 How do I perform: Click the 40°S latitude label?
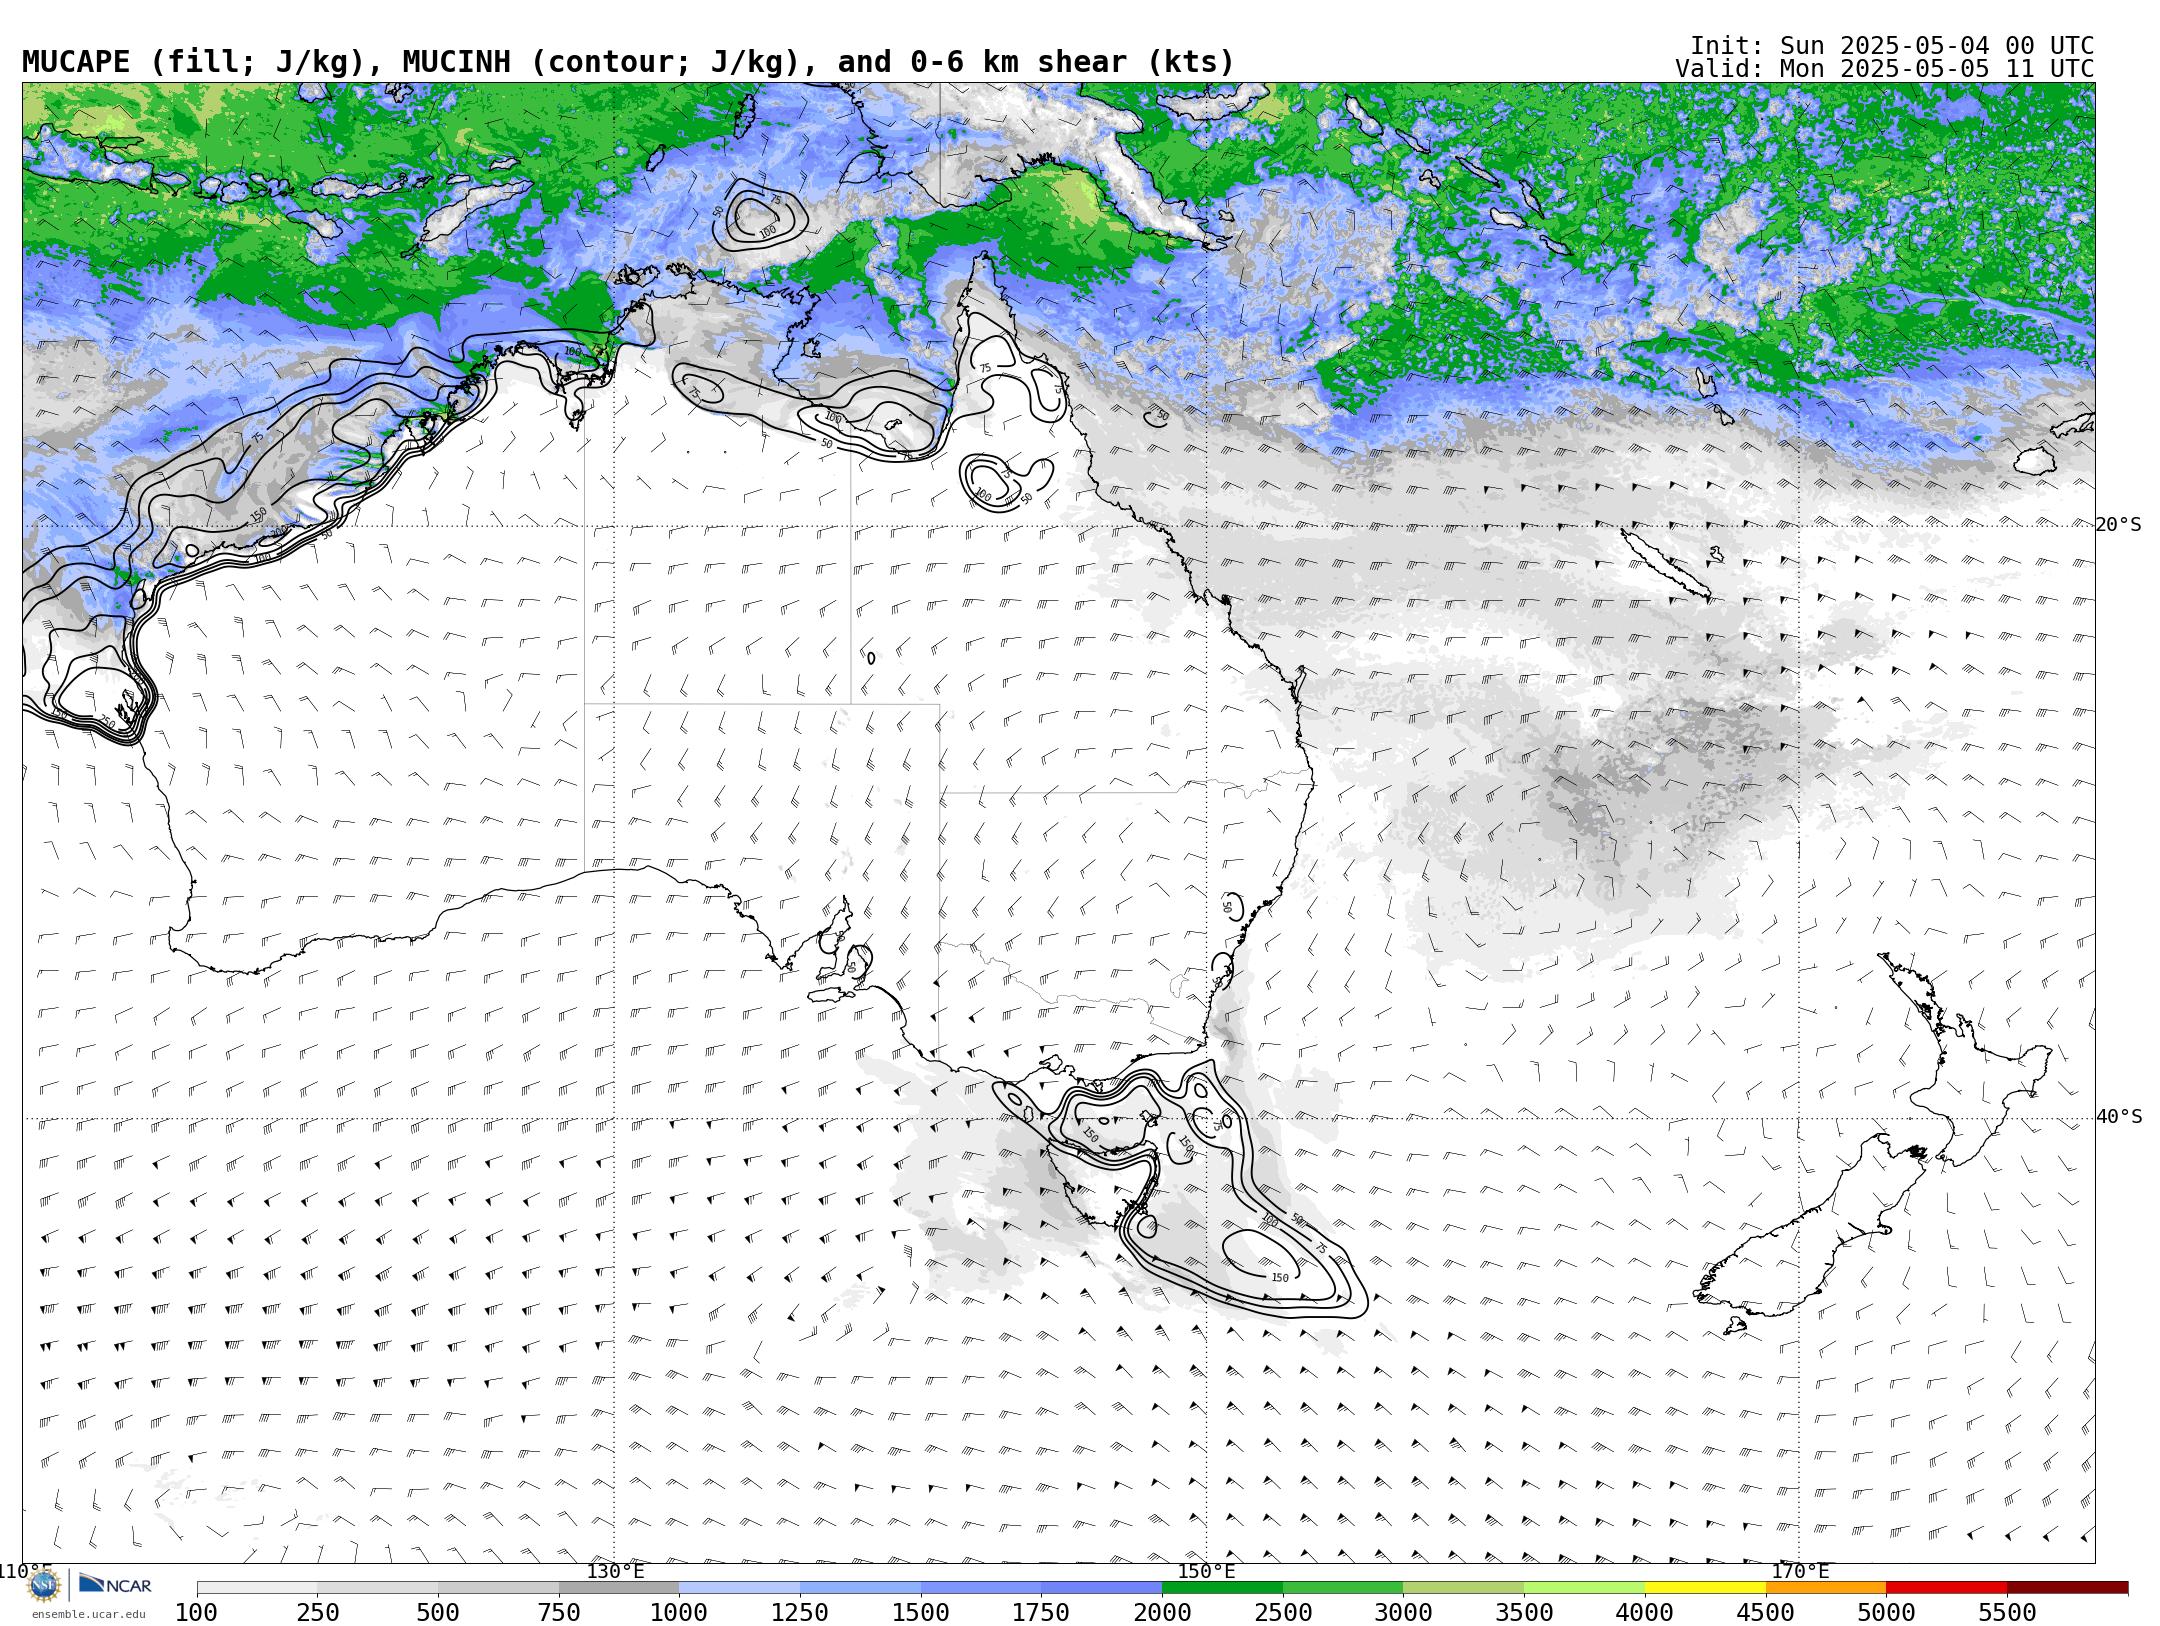pyautogui.click(x=2119, y=1117)
